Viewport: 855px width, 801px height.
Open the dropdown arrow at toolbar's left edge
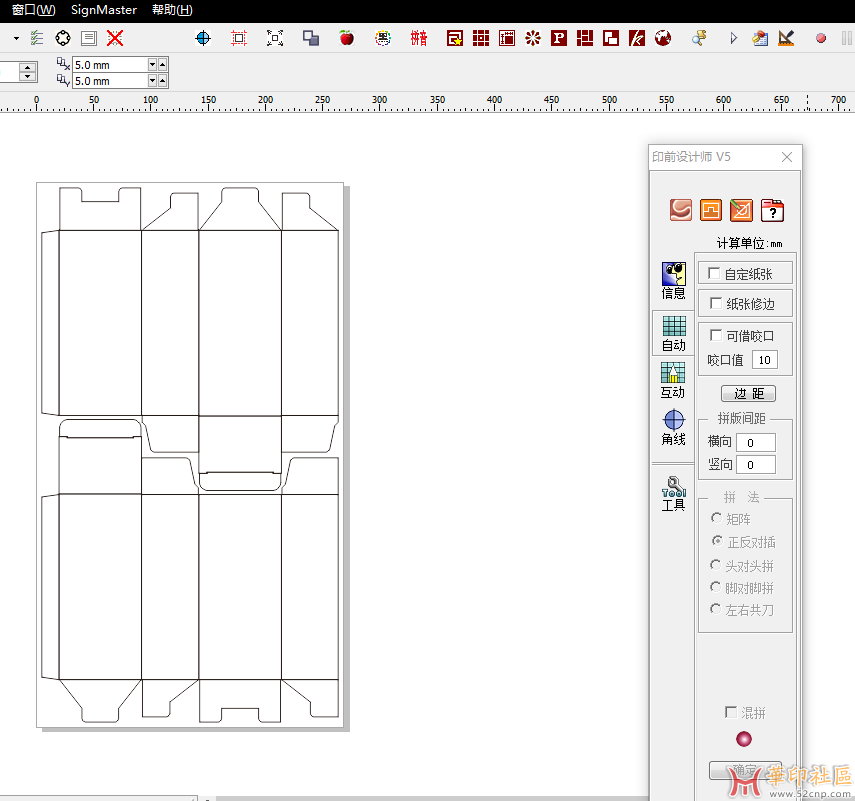tap(16, 38)
